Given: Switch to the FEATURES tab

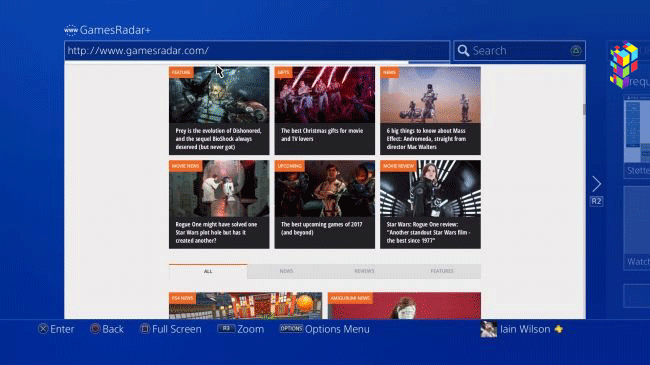Looking at the screenshot, I should point(442,271).
